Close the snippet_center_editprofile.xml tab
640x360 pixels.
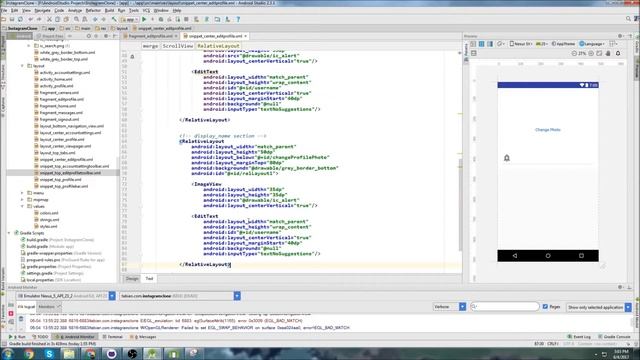pos(246,36)
